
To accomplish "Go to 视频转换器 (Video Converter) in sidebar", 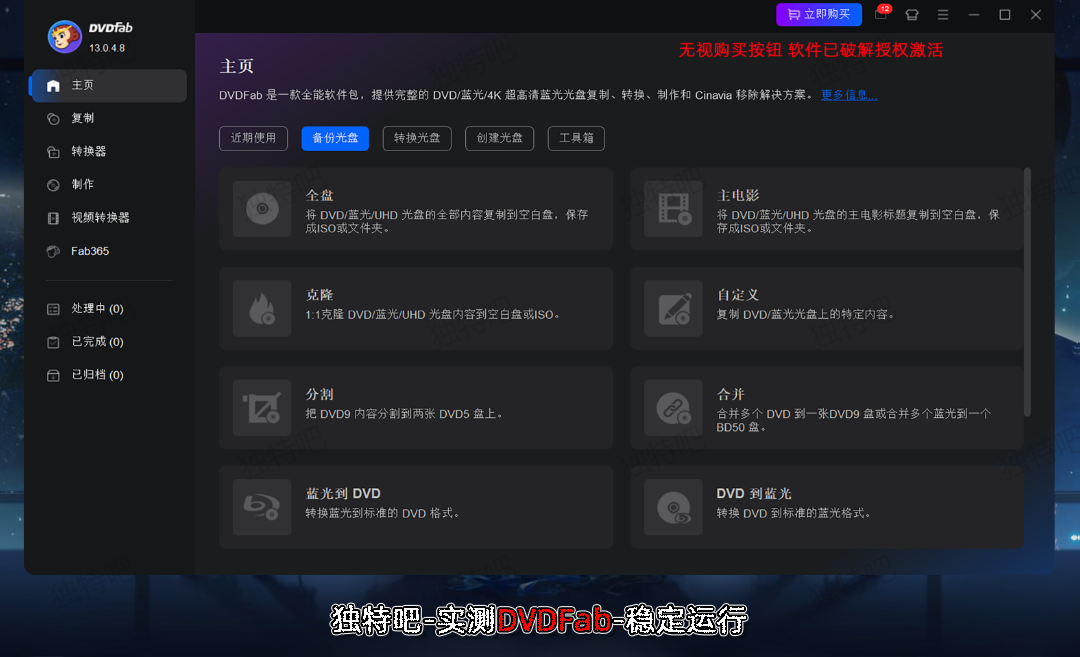I will point(100,218).
